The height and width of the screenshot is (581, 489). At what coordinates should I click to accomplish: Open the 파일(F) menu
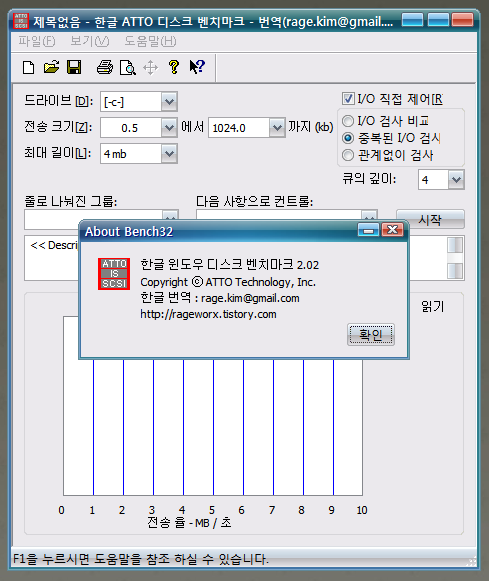click(x=37, y=41)
